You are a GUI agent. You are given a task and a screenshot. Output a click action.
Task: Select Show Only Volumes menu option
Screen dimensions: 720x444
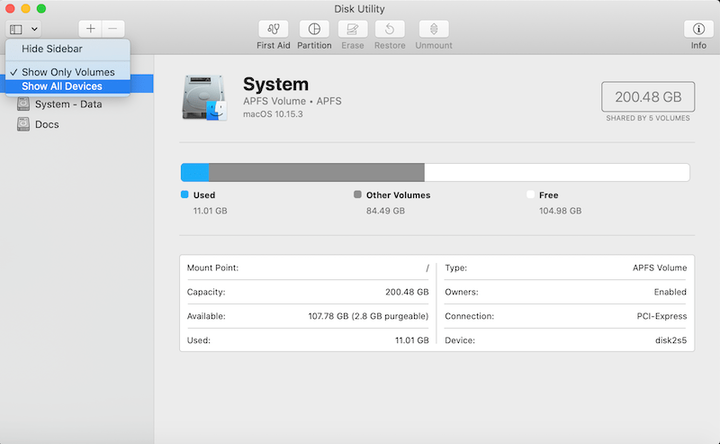(68, 72)
